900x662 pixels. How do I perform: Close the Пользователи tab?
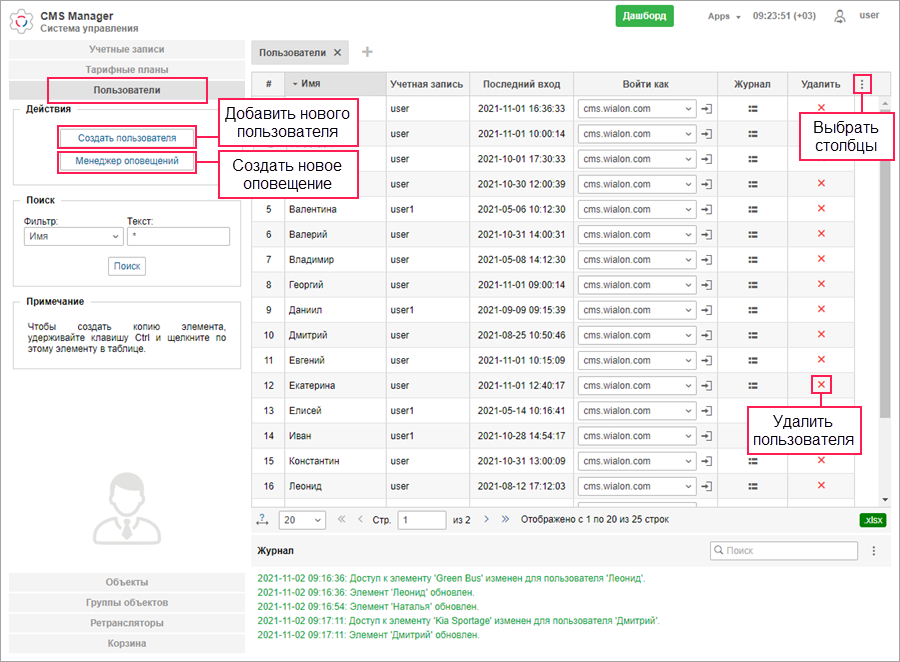(x=338, y=52)
